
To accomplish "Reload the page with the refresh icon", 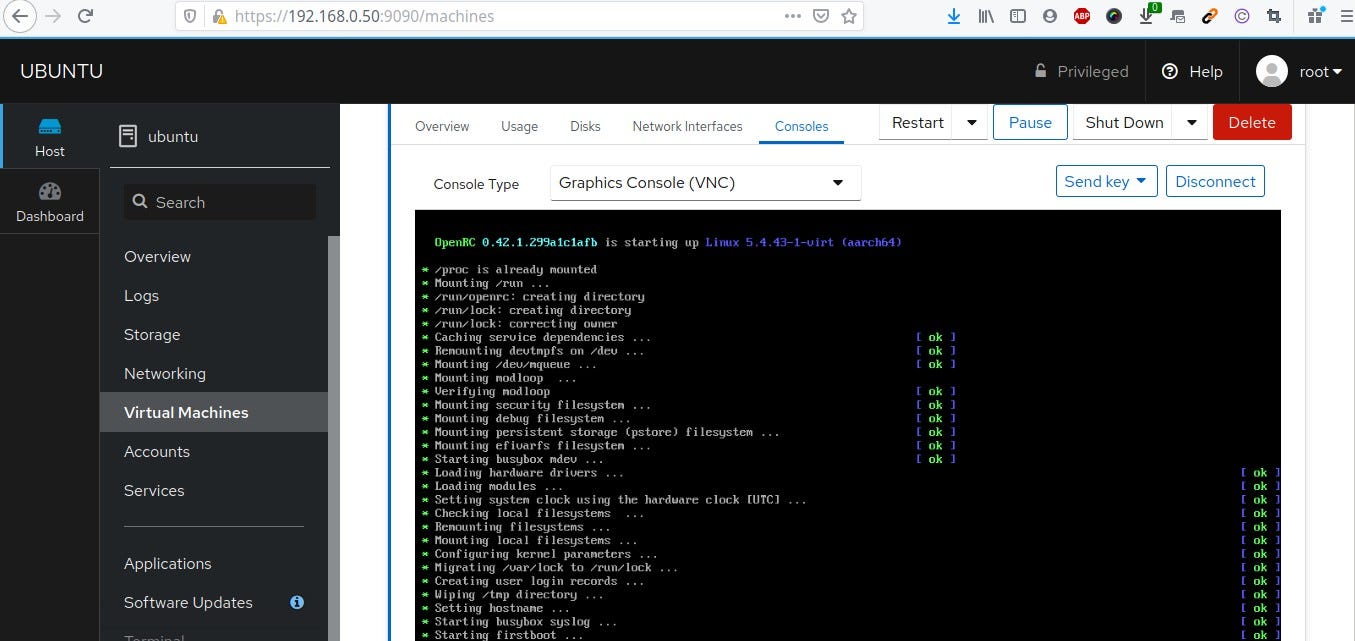I will coord(86,16).
